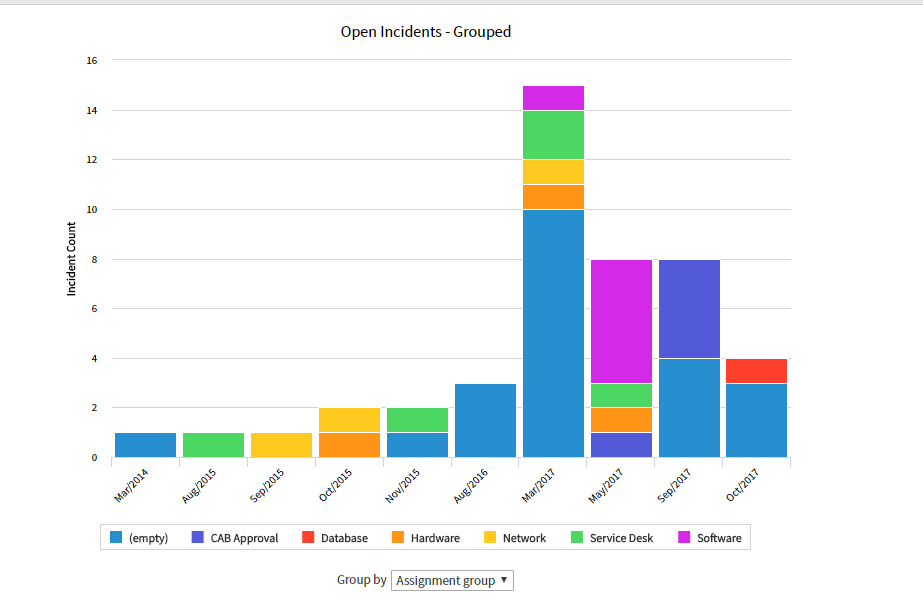The image size is (923, 612).
Task: Click the yellow Network legend swatch
Action: [x=490, y=538]
